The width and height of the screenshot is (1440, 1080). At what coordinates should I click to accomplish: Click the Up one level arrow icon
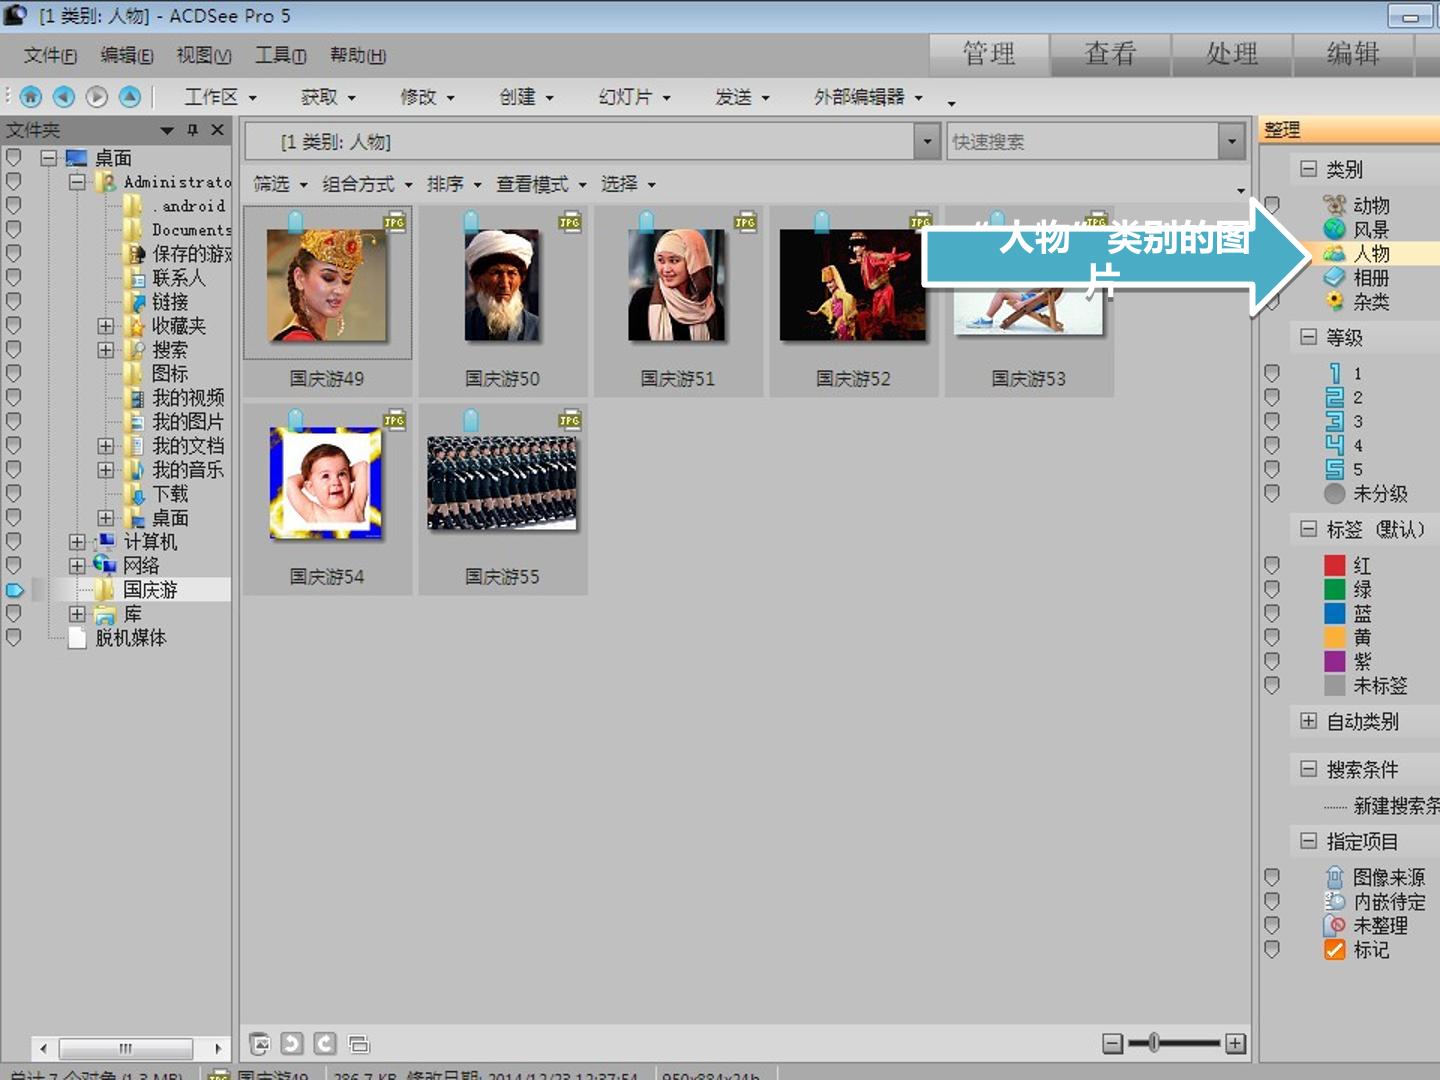130,96
